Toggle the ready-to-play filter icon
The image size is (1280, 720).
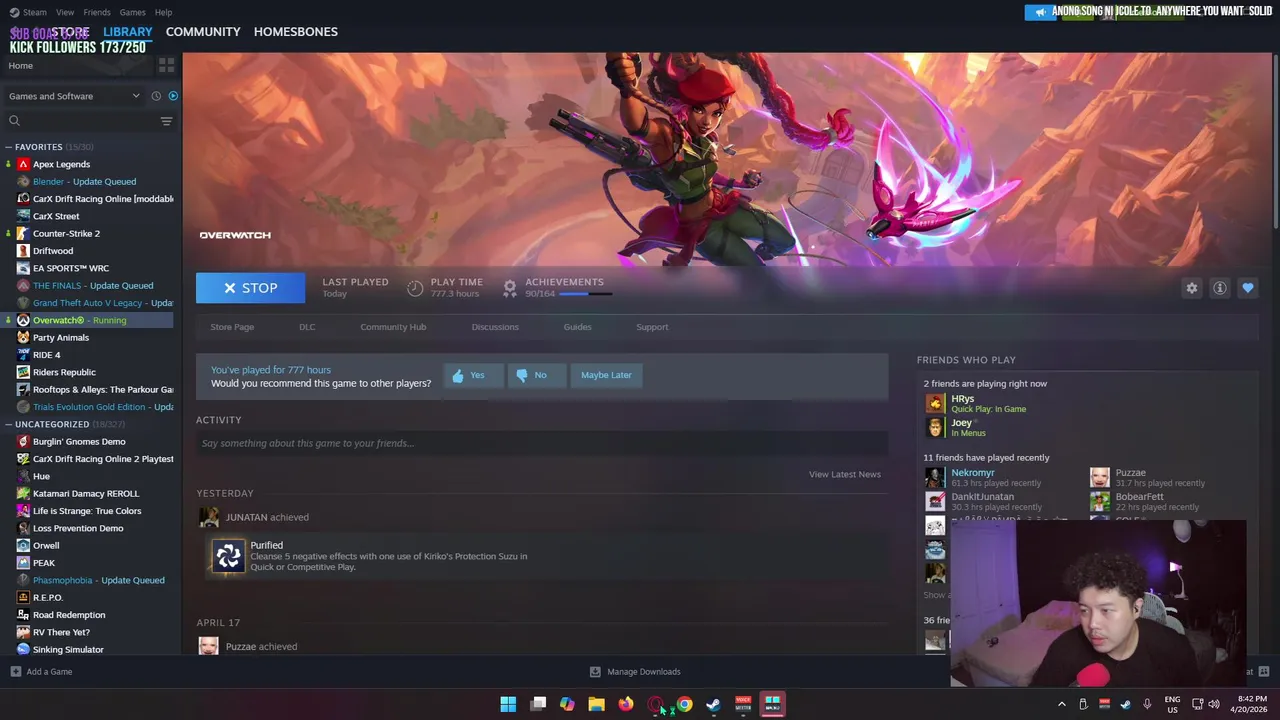pyautogui.click(x=173, y=96)
